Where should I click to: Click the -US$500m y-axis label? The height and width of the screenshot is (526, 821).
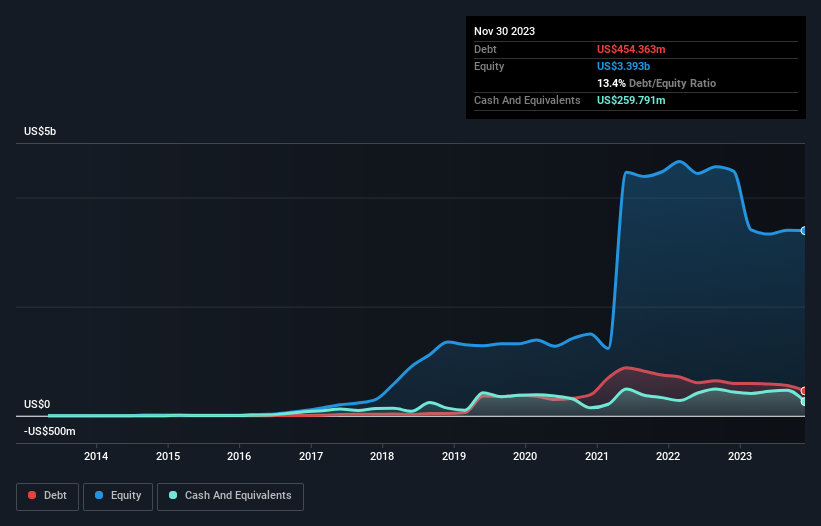point(50,431)
